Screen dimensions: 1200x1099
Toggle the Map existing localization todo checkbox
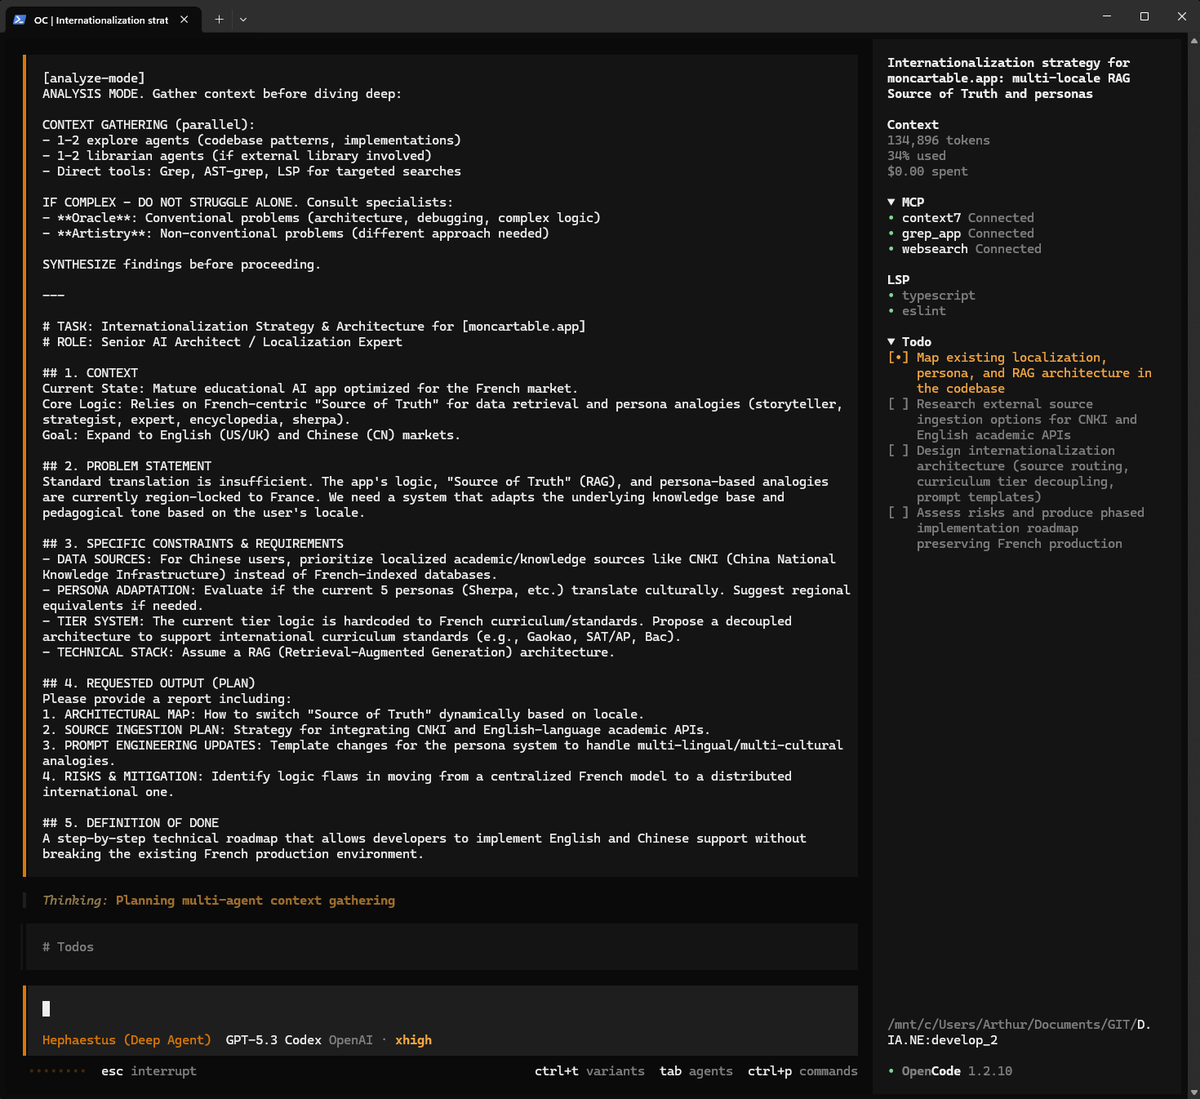click(898, 358)
